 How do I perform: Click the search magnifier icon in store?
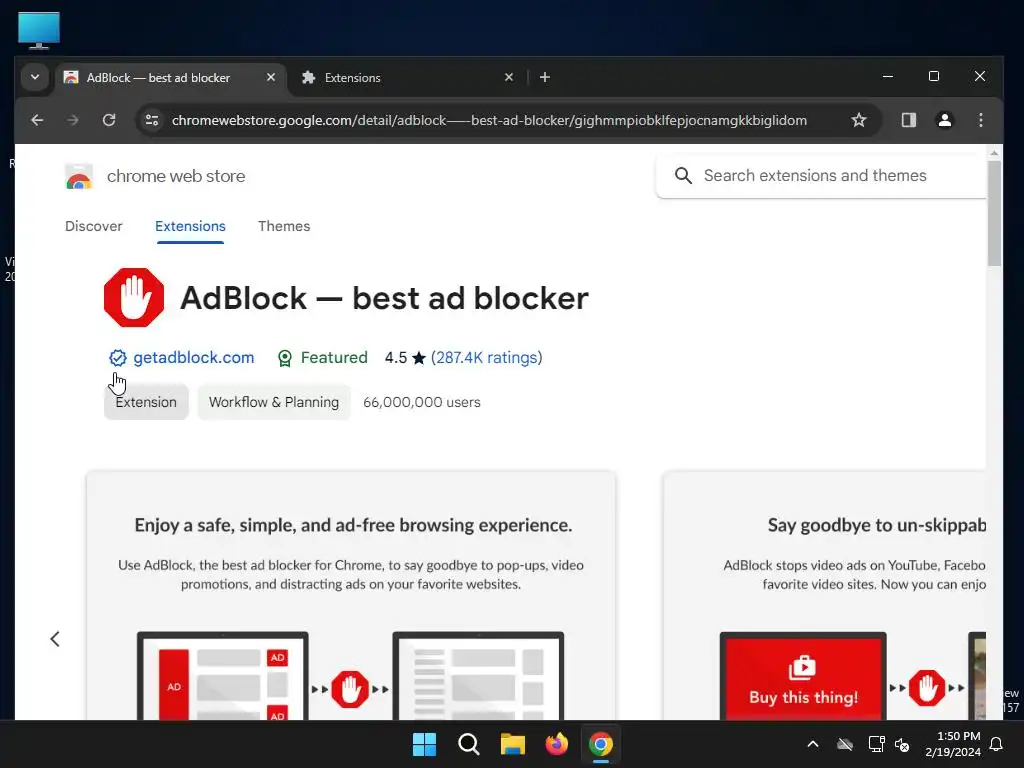[683, 176]
